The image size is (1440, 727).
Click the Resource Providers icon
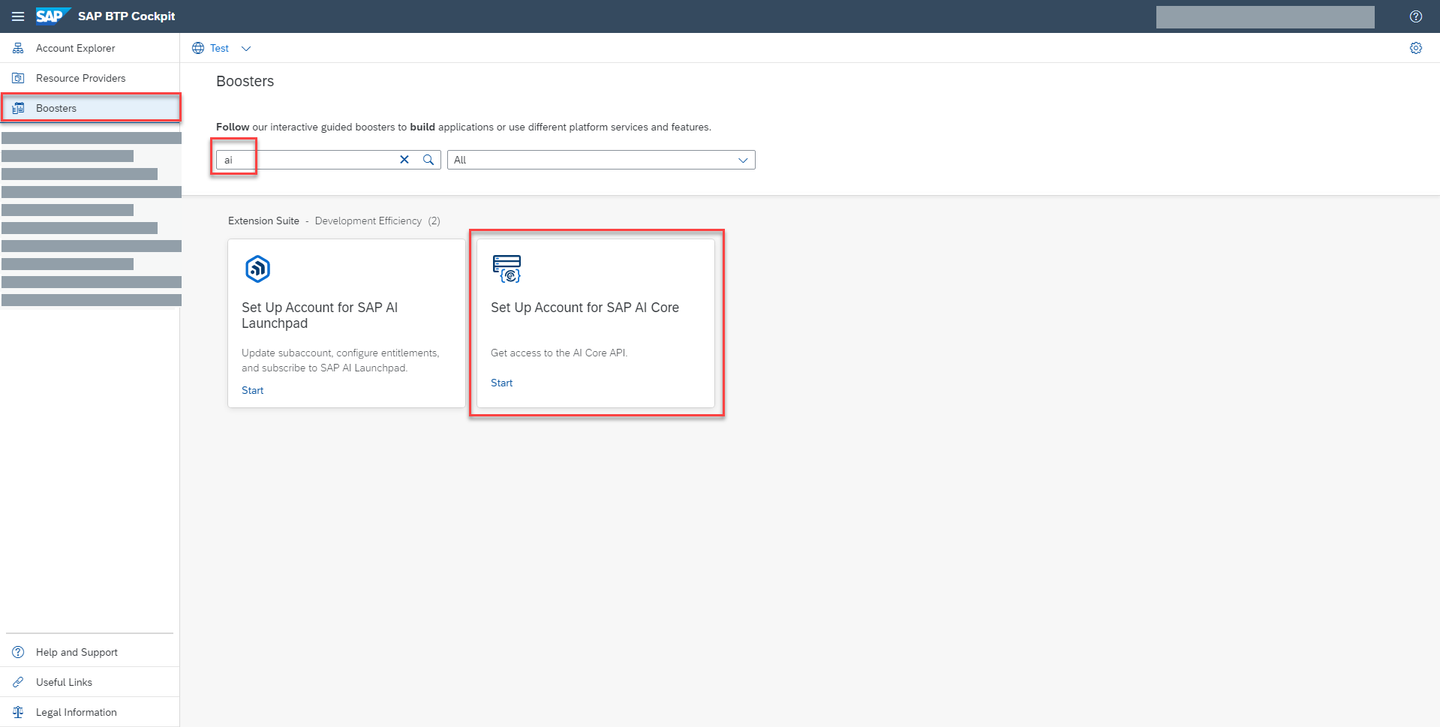(x=18, y=78)
